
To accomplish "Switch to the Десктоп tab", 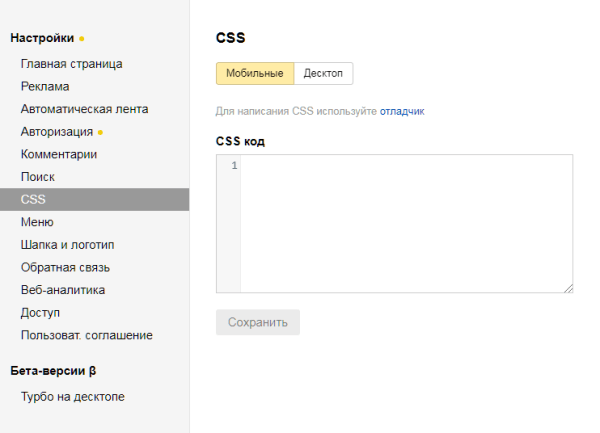I will pyautogui.click(x=324, y=74).
